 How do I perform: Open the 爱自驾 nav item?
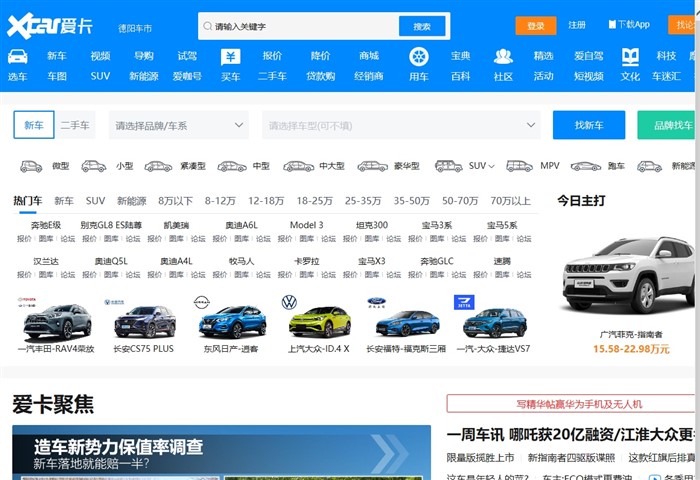pos(588,56)
